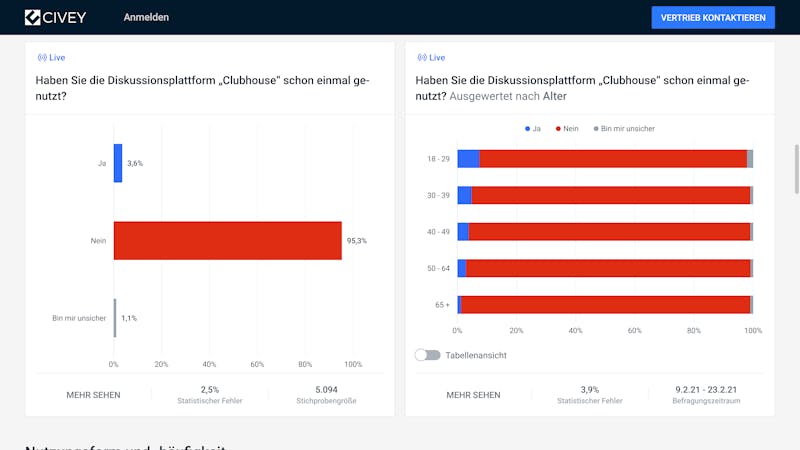Click the 3,9% Statistischer Fehler value
The image size is (800, 450).
click(x=590, y=390)
